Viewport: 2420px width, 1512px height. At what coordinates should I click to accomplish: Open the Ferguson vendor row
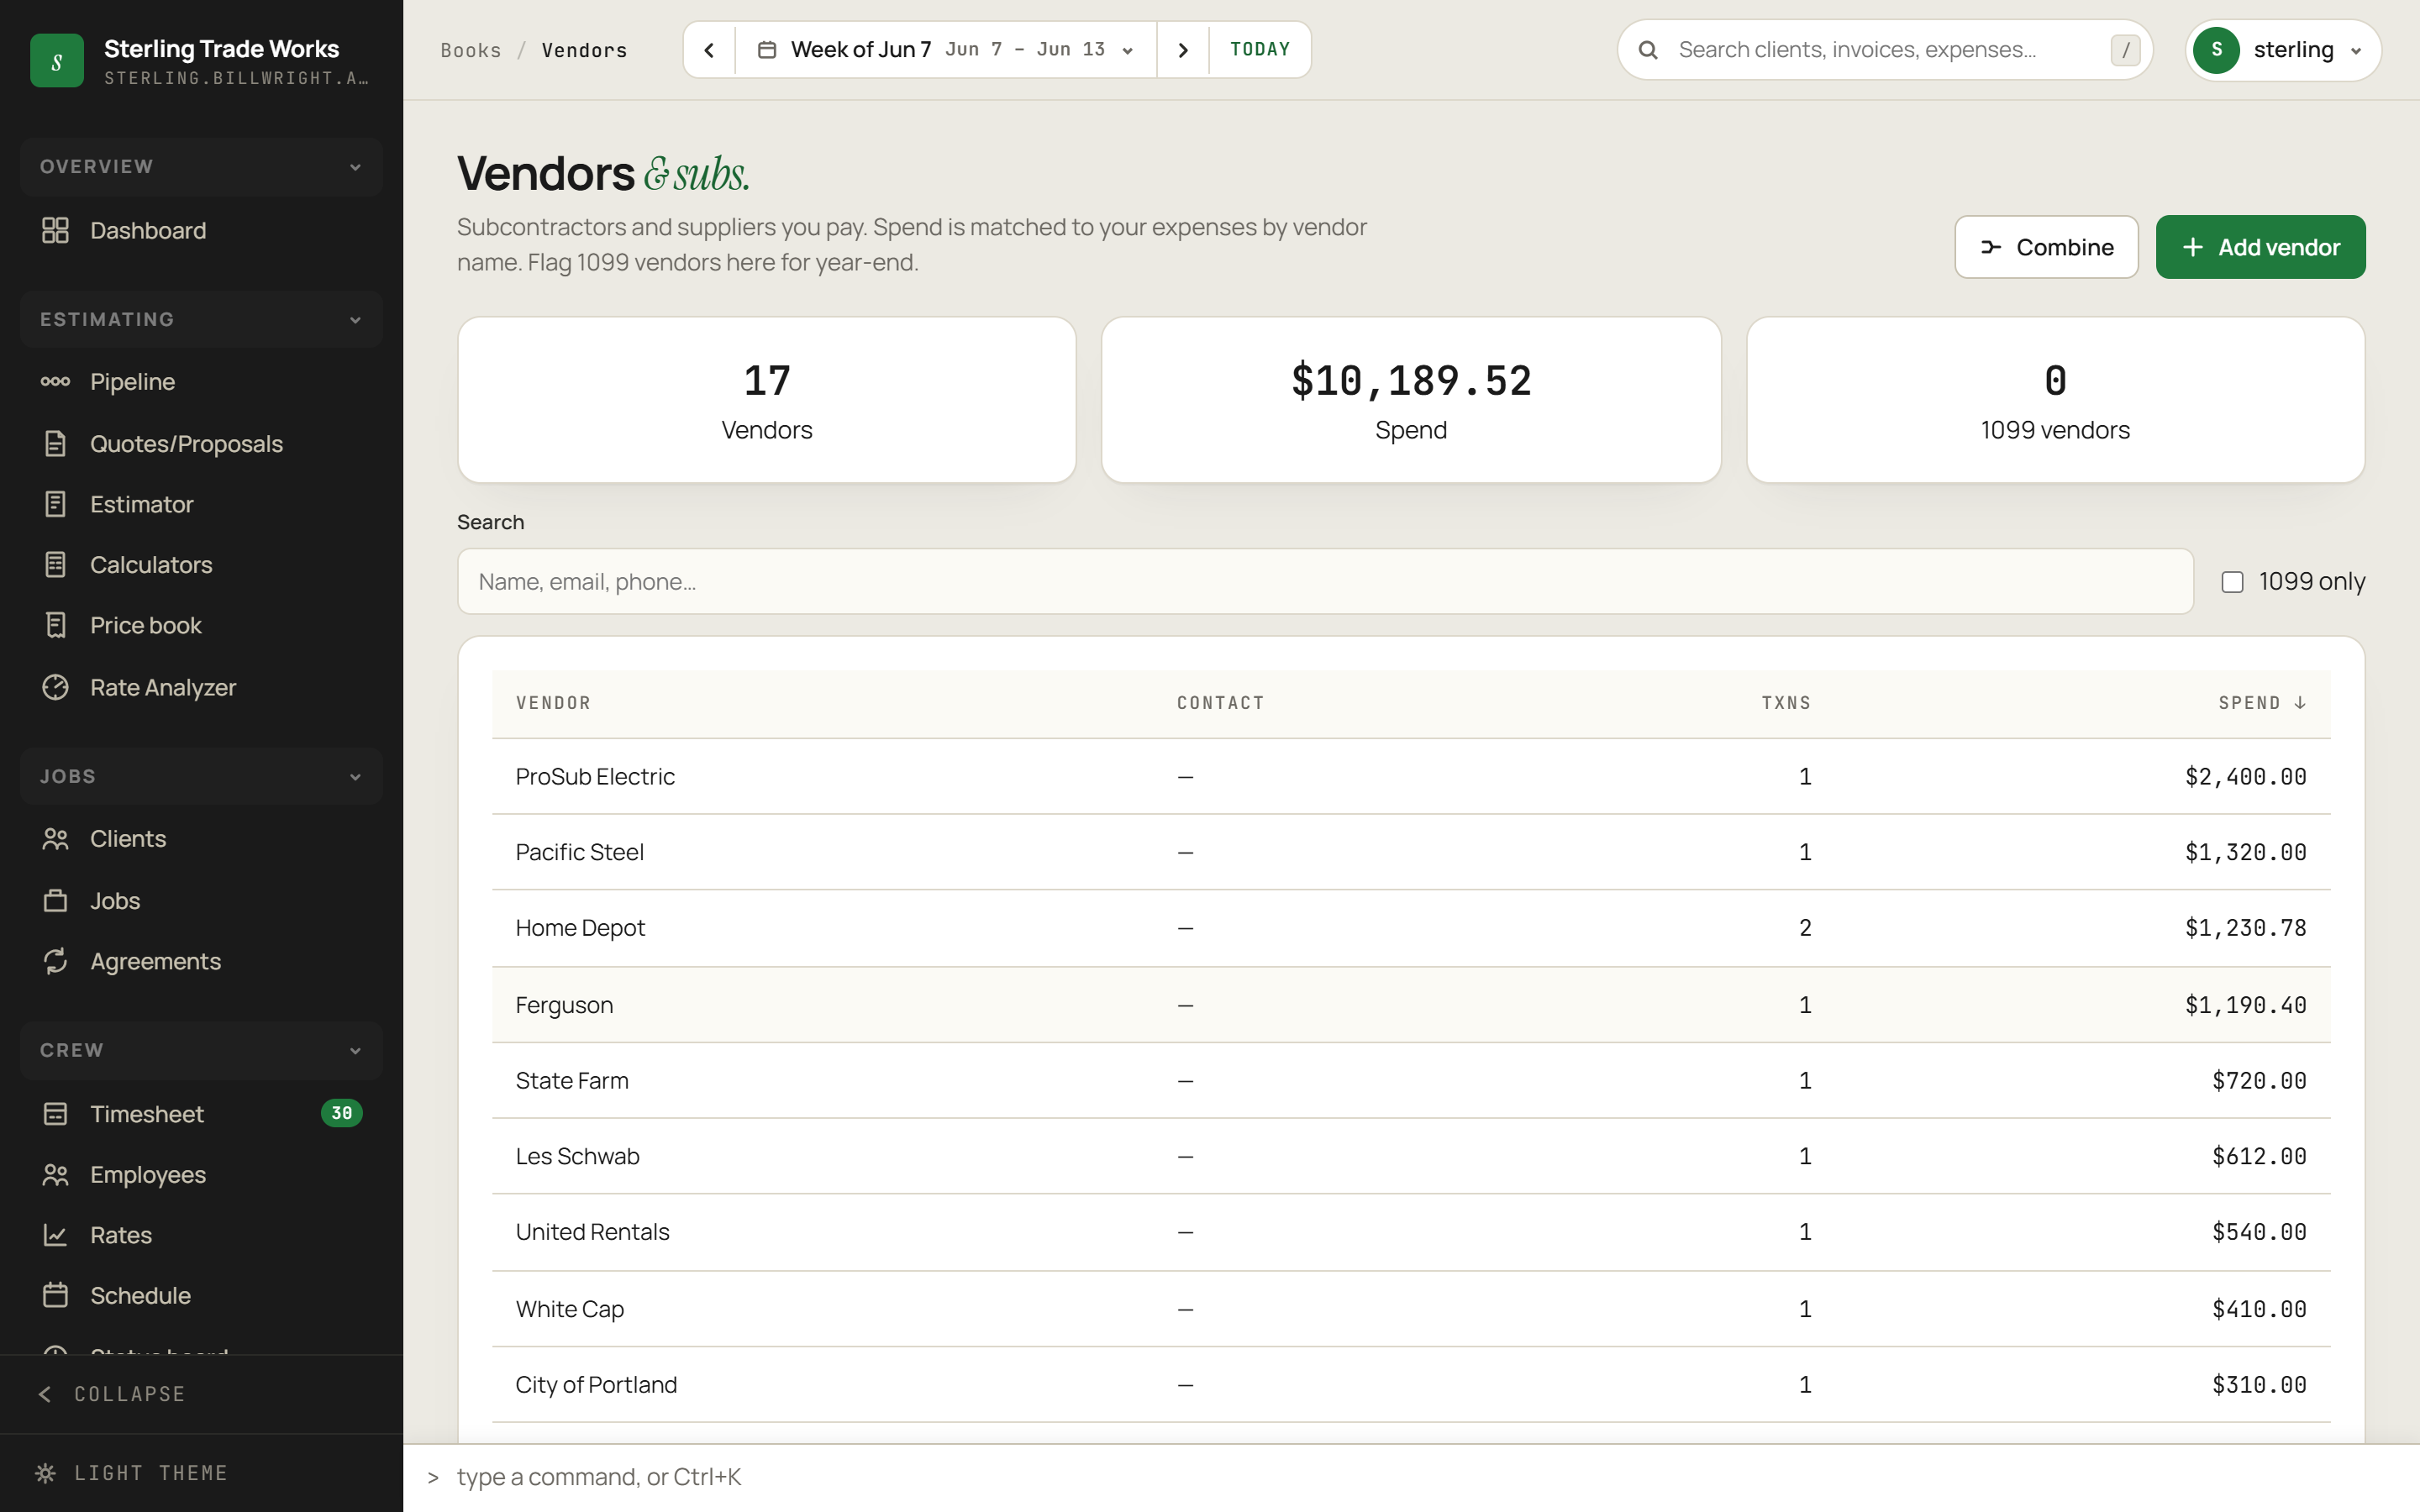1410,1004
